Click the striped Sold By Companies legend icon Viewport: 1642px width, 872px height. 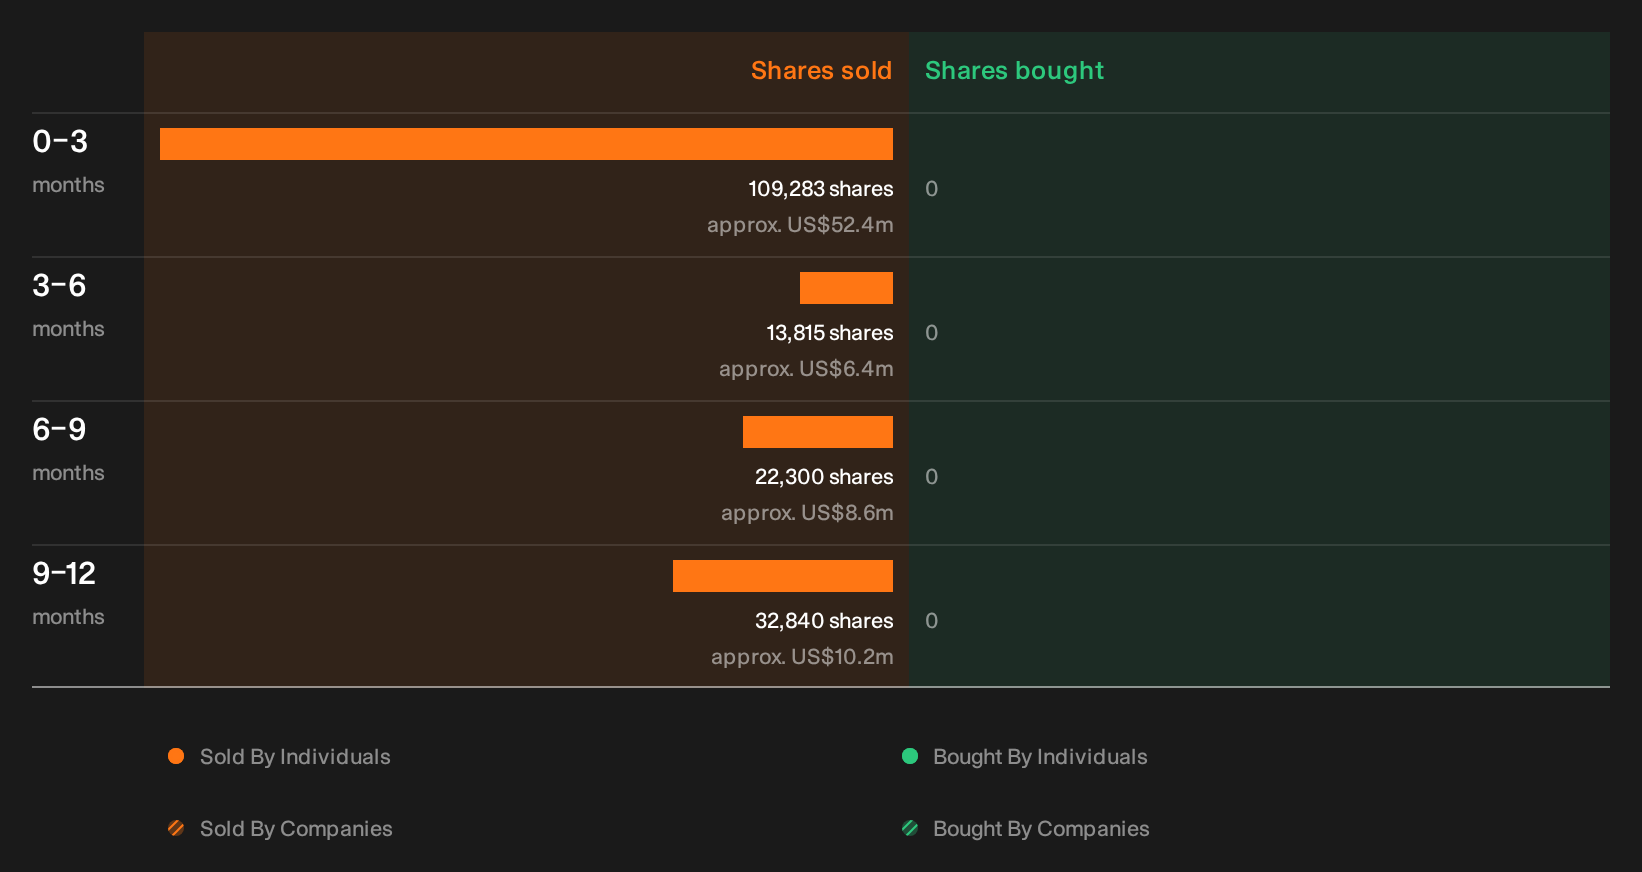click(x=176, y=828)
